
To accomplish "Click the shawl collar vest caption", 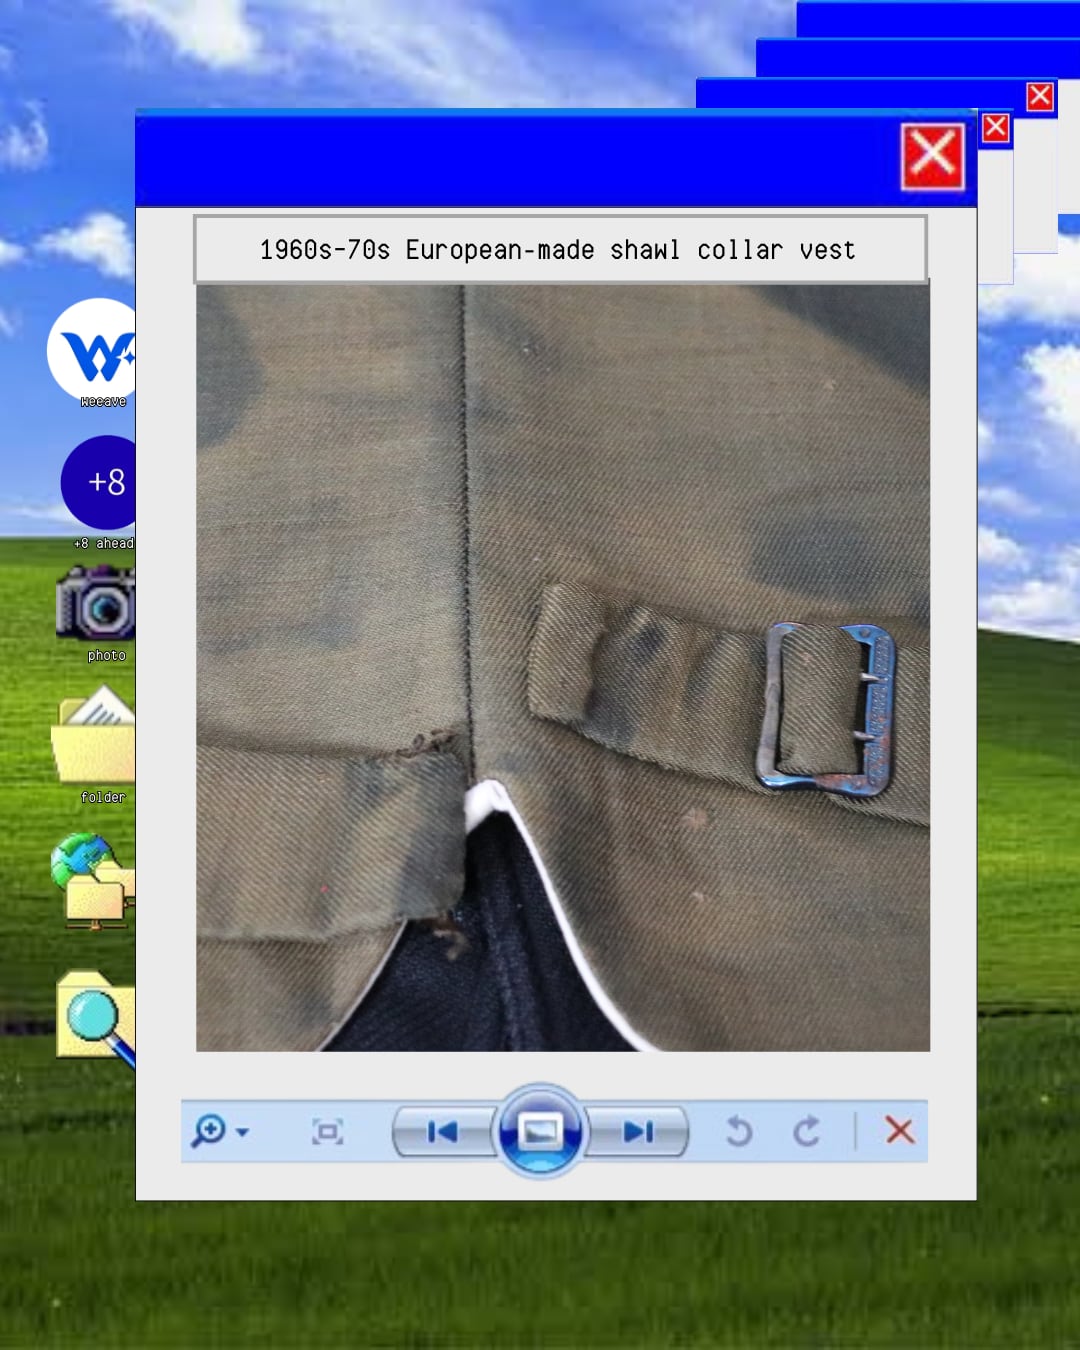I will point(560,249).
